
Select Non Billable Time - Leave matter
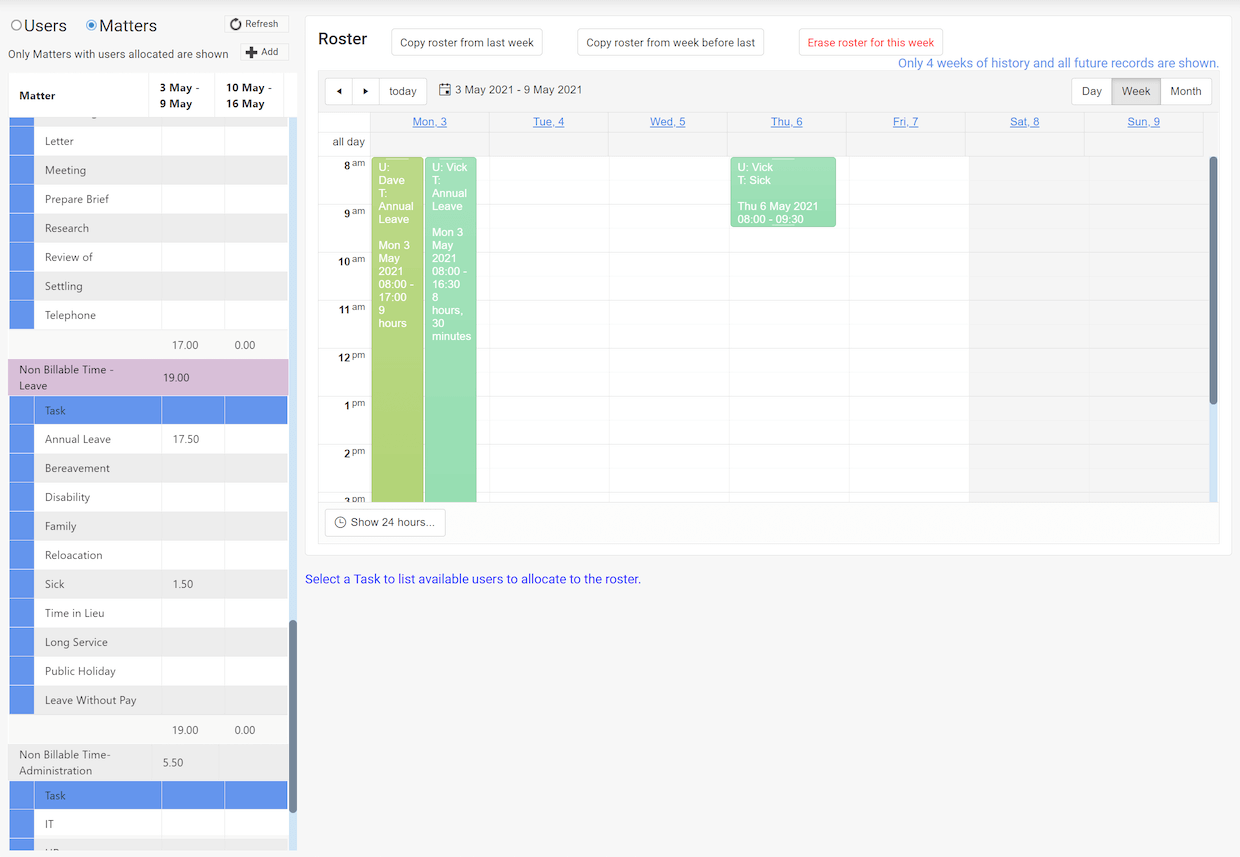[x=148, y=377]
